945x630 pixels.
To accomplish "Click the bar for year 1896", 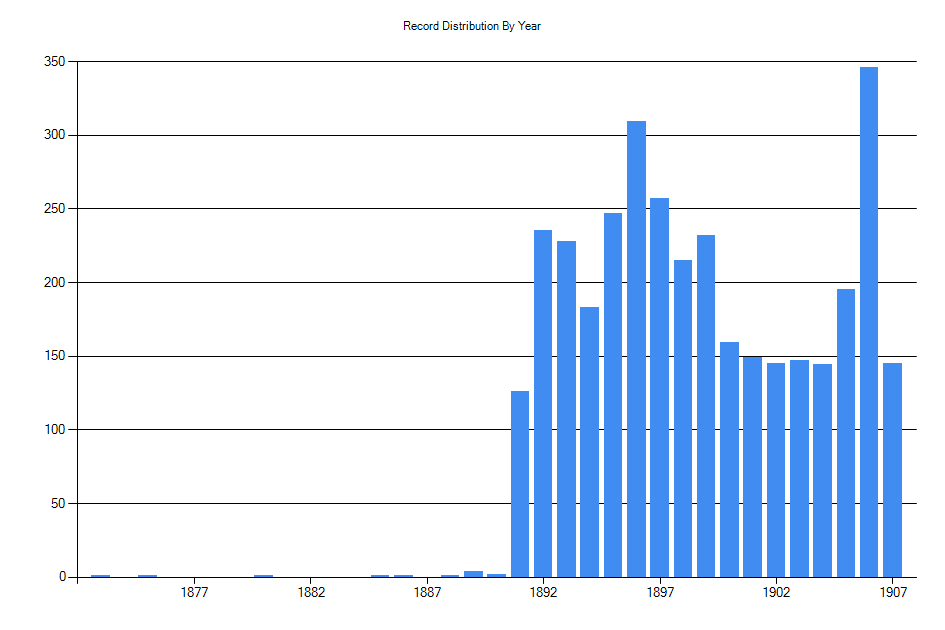I will pyautogui.click(x=636, y=349).
